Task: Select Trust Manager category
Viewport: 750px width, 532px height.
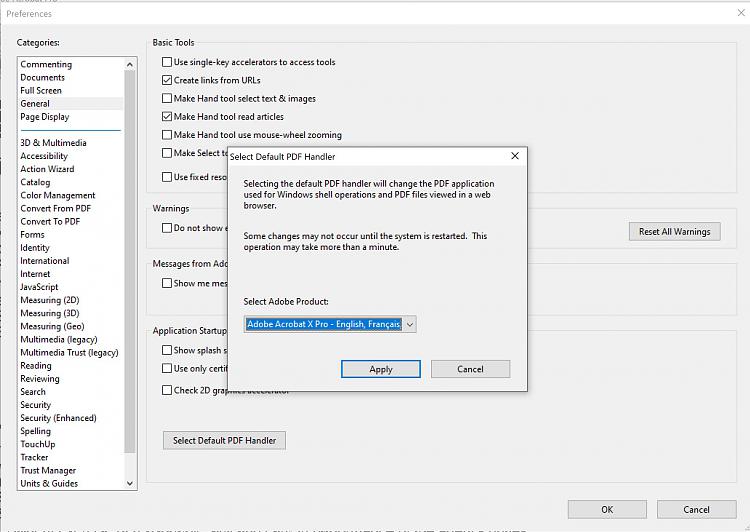Action: [48, 471]
